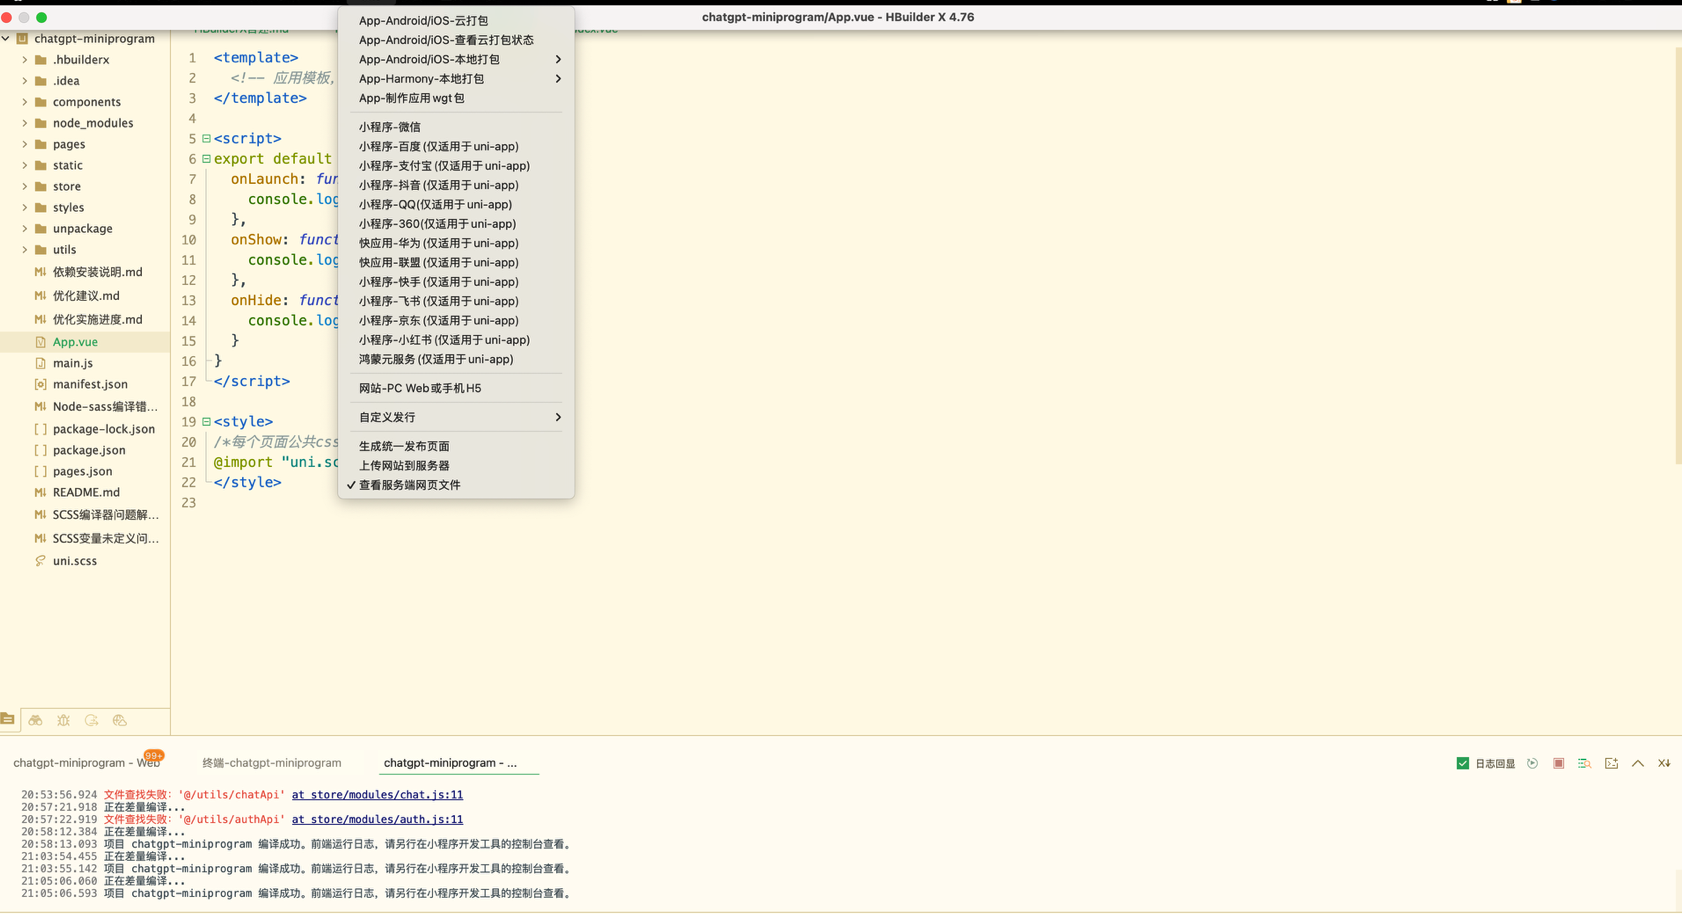Expand the pages folder arrow
Image resolution: width=1692 pixels, height=914 pixels.
tap(25, 145)
